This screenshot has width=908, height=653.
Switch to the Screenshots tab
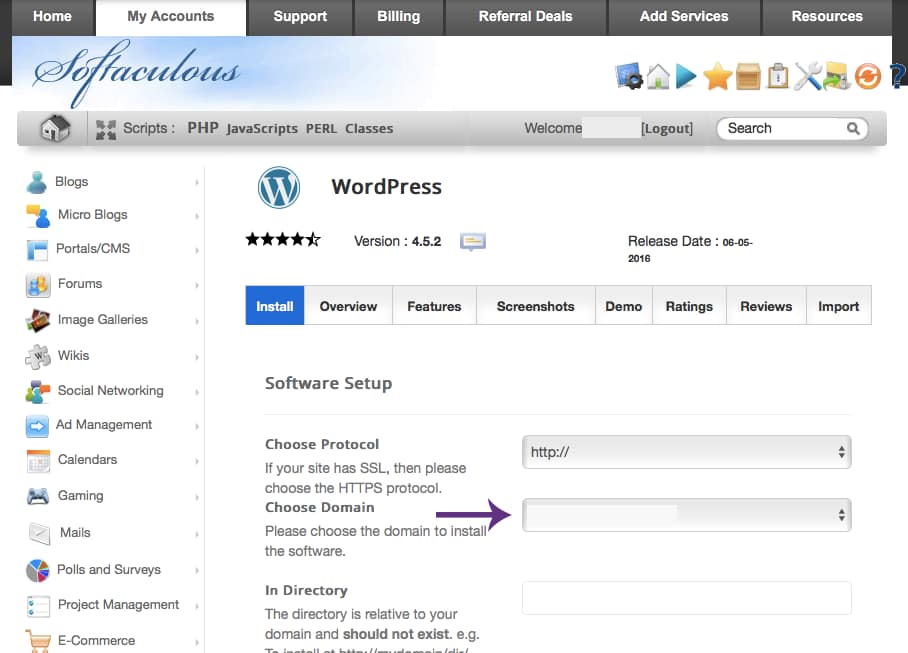coord(535,306)
